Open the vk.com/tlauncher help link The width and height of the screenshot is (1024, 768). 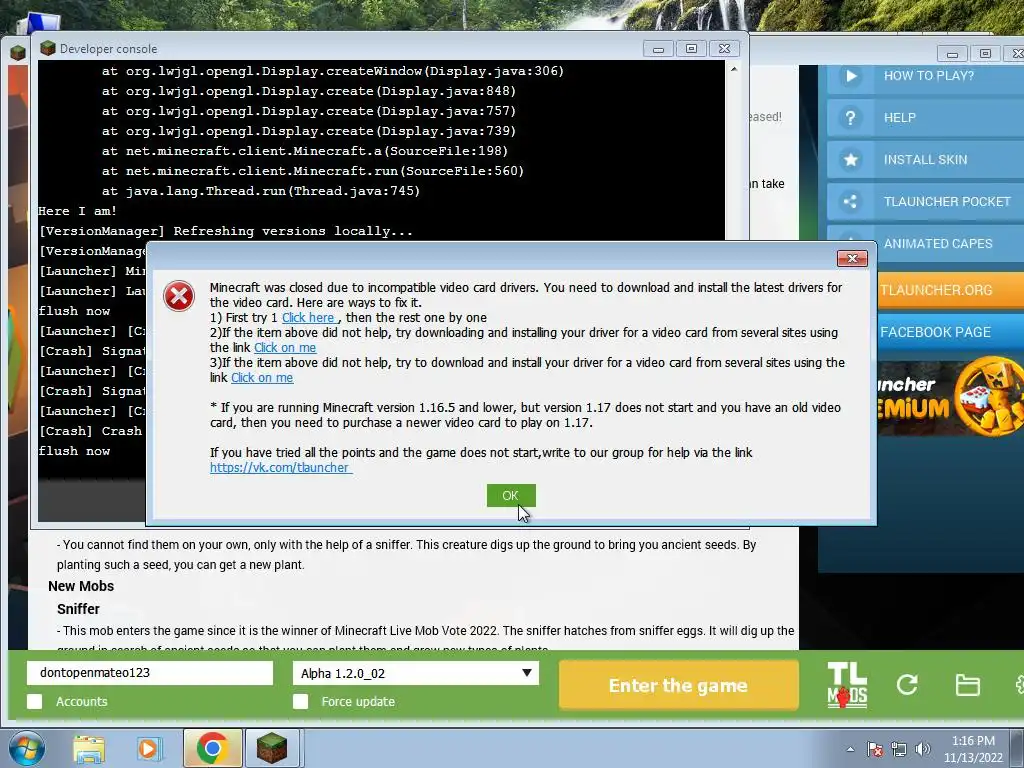pos(281,468)
